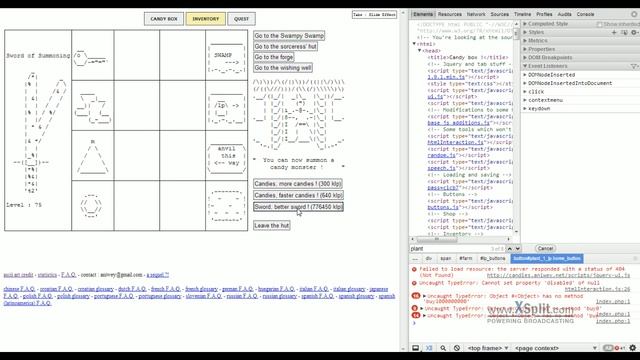This screenshot has height=360, width=640.
Task: Click the DevTools search input field
Action: [x=457, y=249]
